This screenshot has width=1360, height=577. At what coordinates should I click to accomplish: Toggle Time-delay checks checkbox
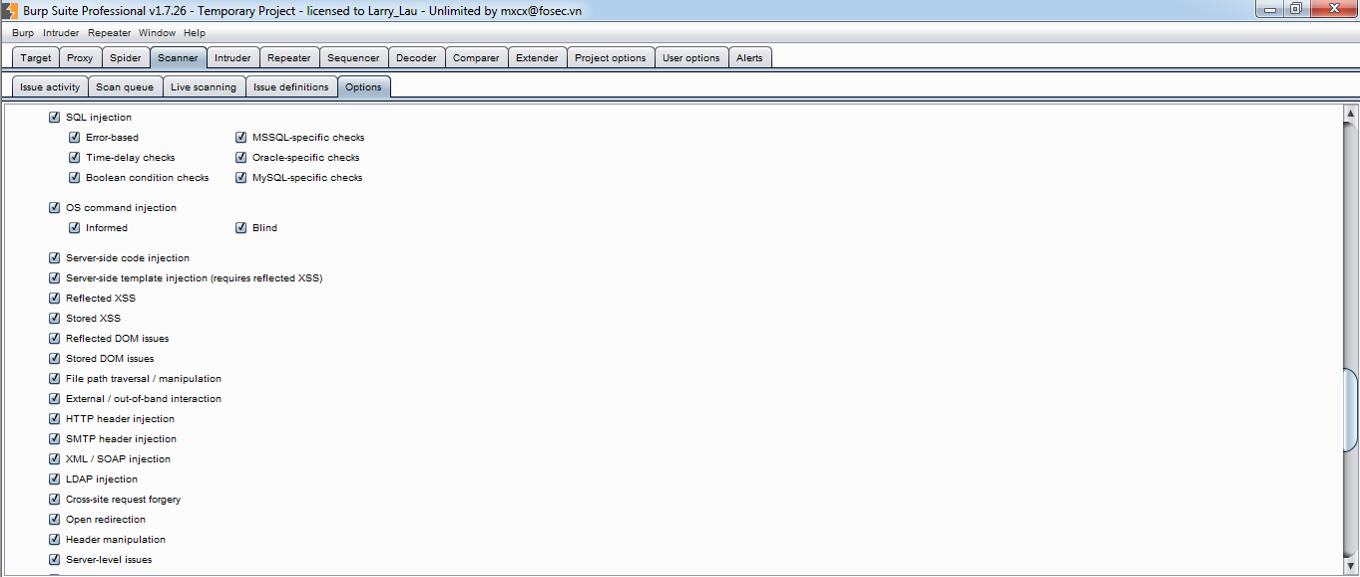tap(75, 157)
